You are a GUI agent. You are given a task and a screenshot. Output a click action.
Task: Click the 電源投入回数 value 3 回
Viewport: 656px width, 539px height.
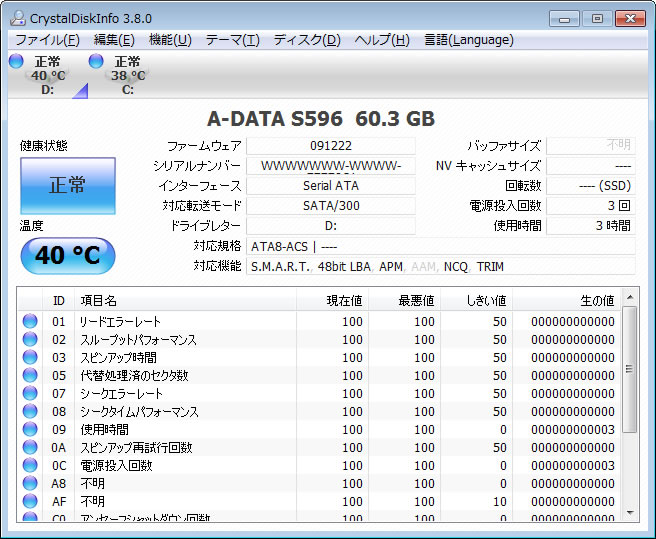[x=591, y=206]
